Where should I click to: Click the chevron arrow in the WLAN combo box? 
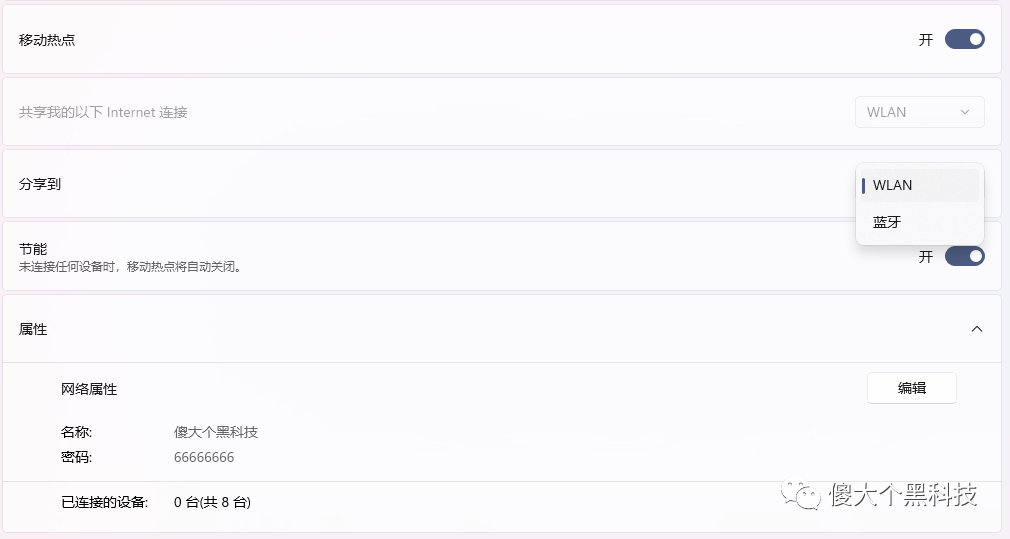(965, 112)
